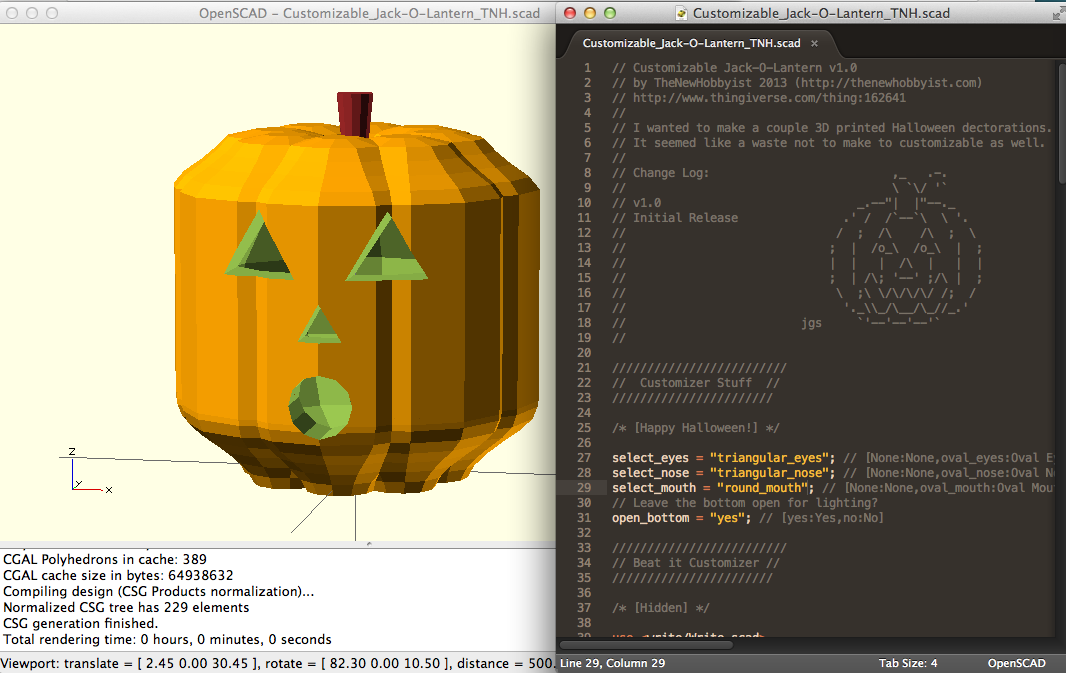Click the document icon in the editor title bar
Image resolution: width=1066 pixels, height=673 pixels.
(x=684, y=13)
